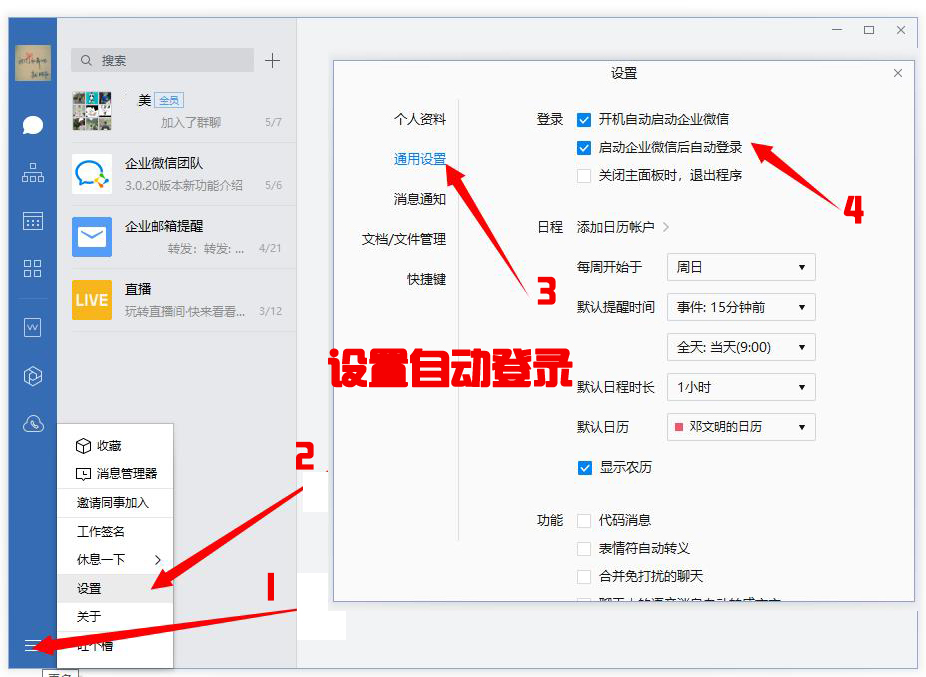Open the Calendar icon in sidebar
Screen dimensions: 926x677
click(32, 221)
